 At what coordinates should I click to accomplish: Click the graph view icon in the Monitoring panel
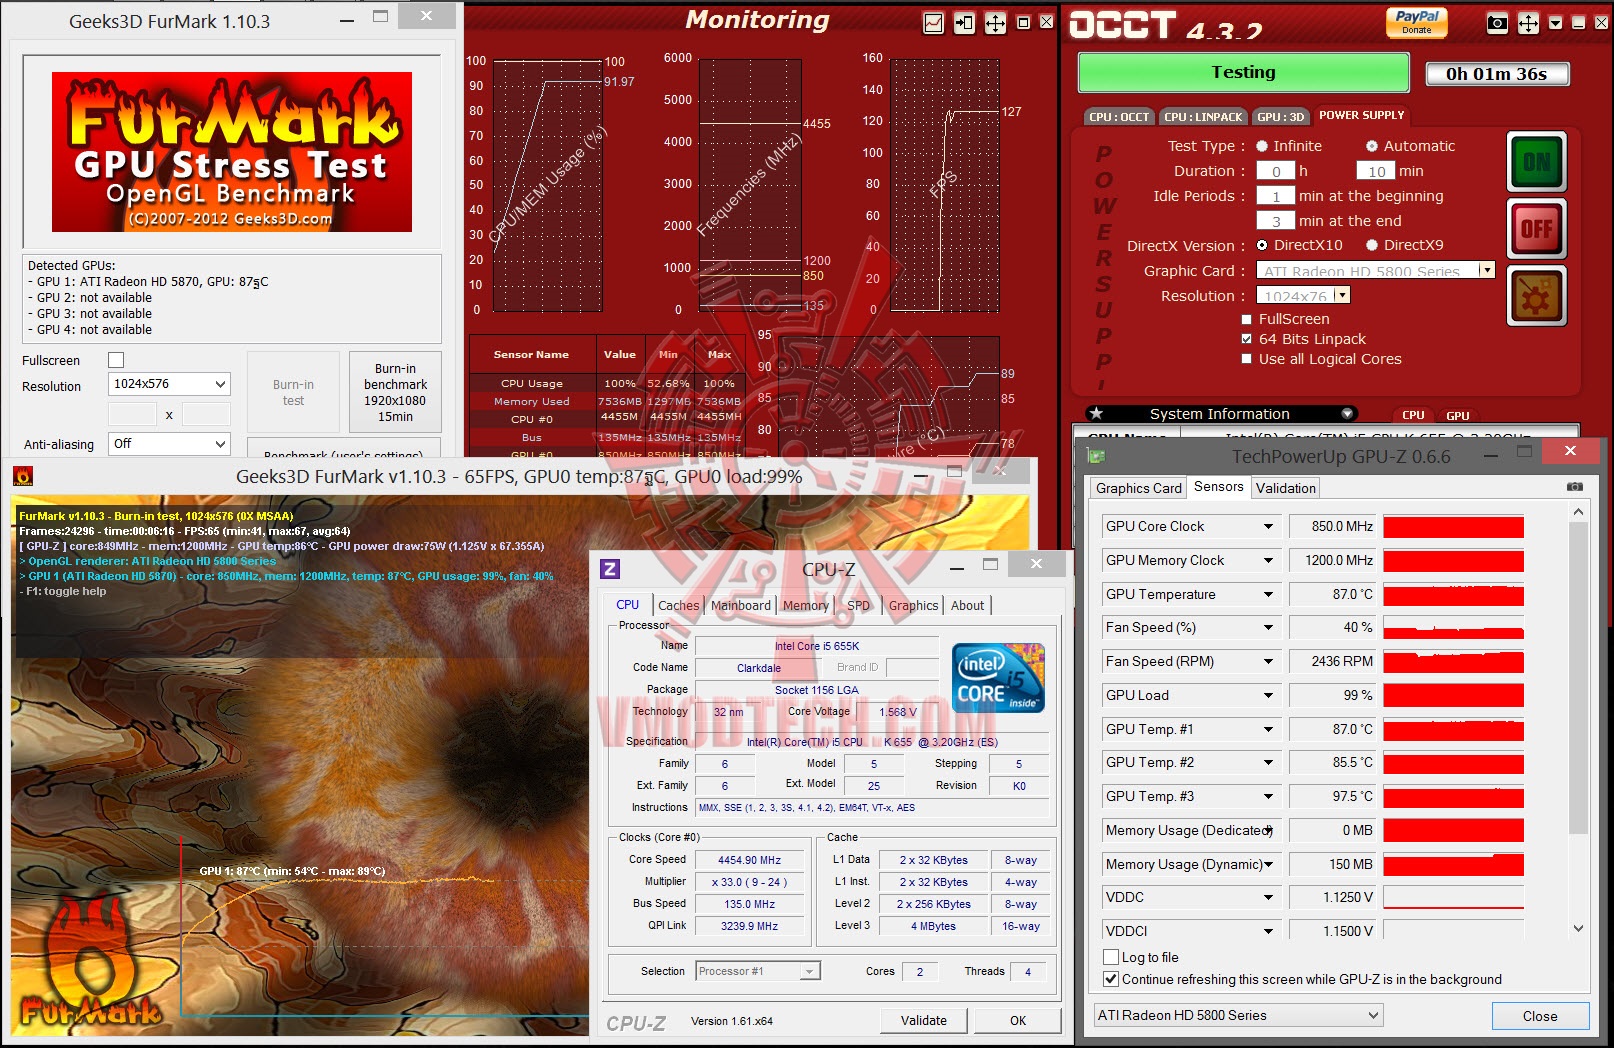click(x=933, y=22)
